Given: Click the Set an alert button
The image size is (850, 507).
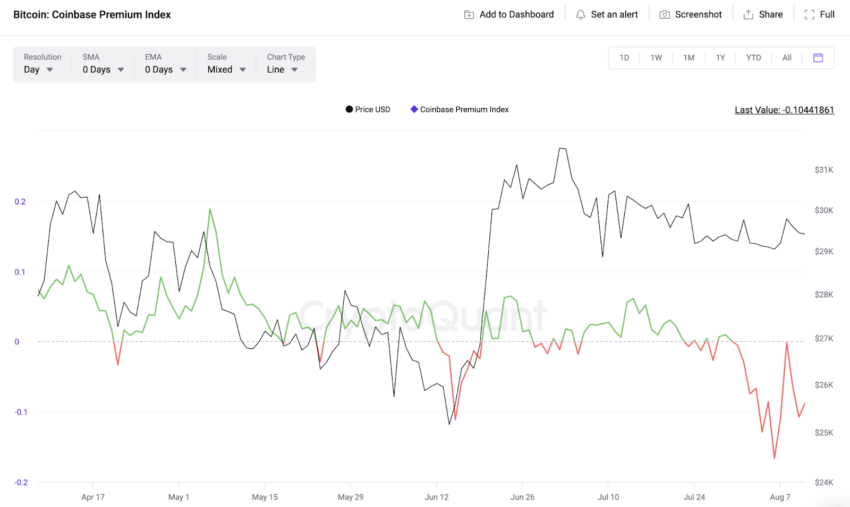Looking at the screenshot, I should (607, 15).
